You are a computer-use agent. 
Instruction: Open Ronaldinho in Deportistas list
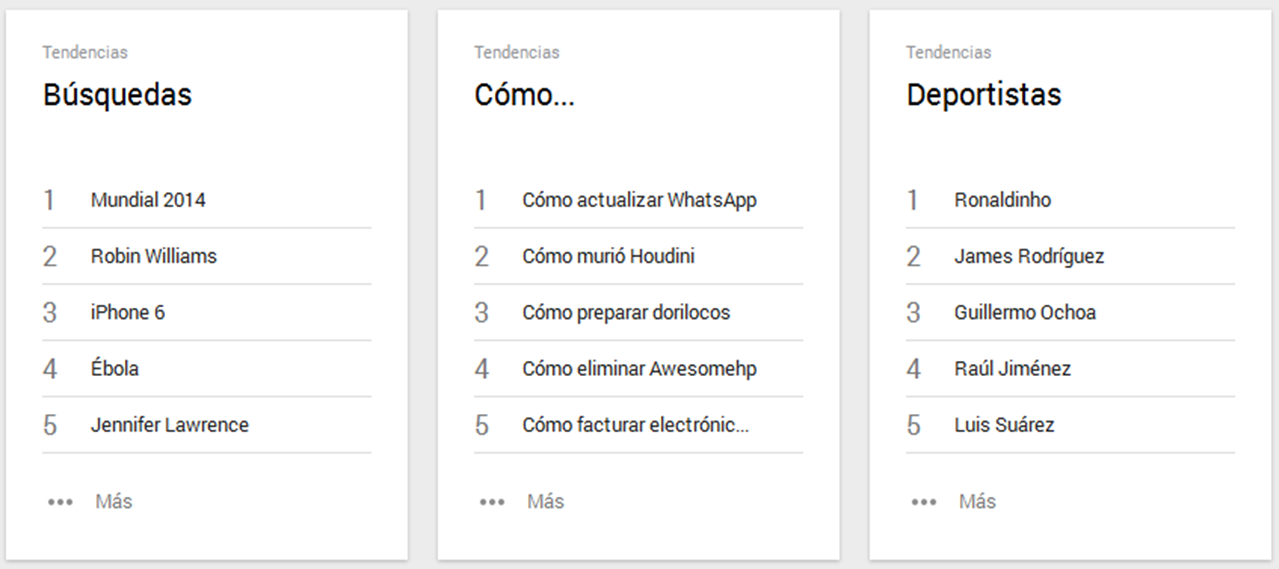click(1003, 200)
